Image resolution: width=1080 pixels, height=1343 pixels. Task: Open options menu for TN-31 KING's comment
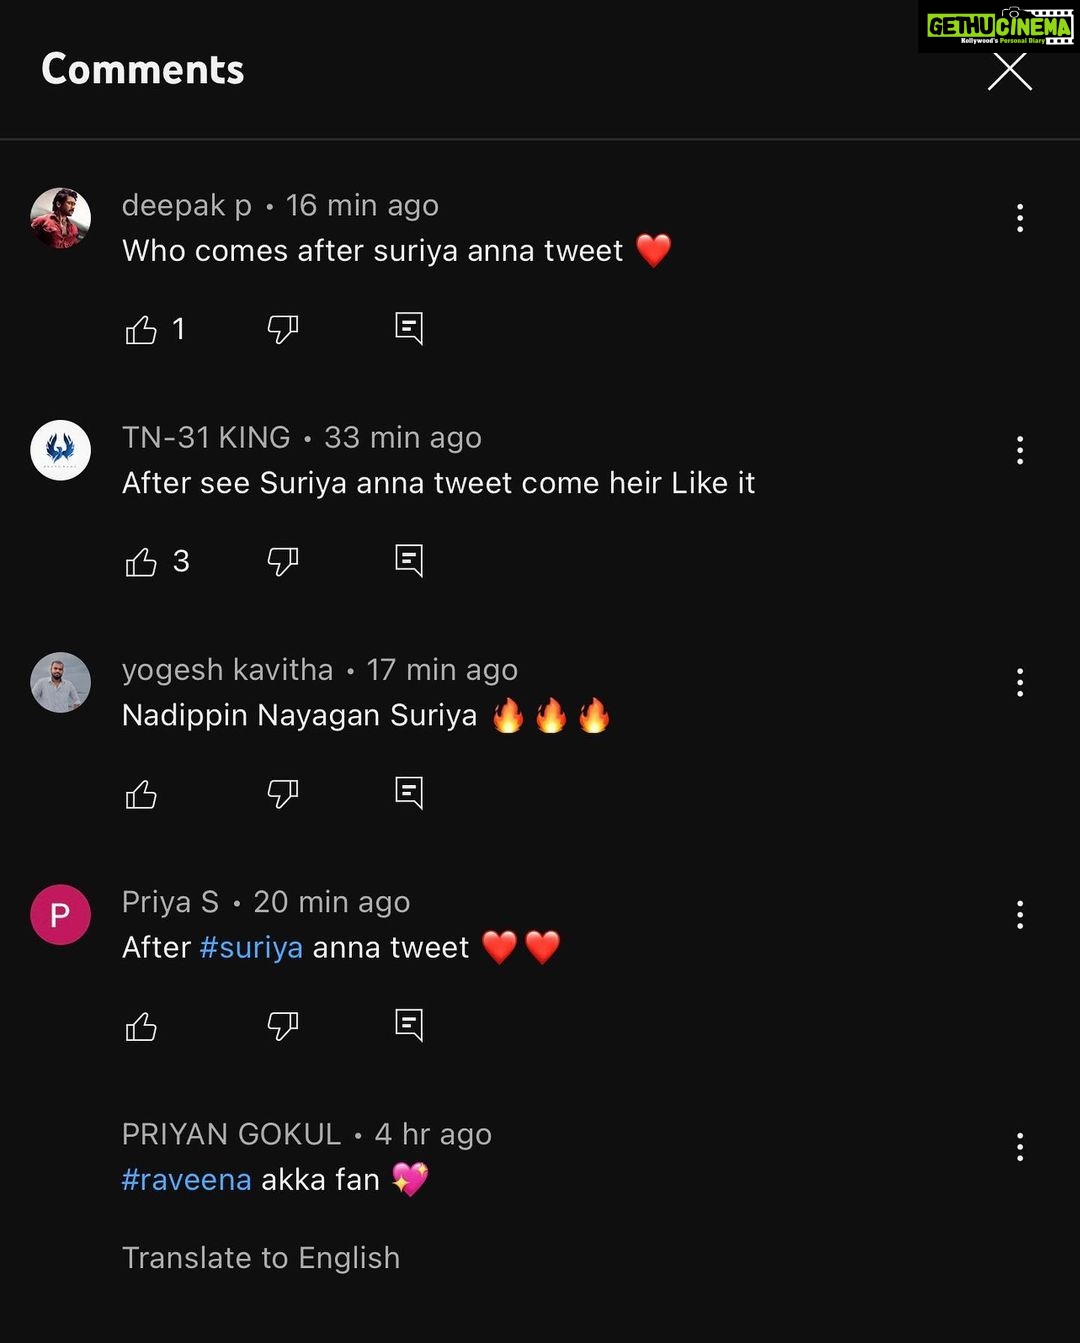[x=1020, y=450]
